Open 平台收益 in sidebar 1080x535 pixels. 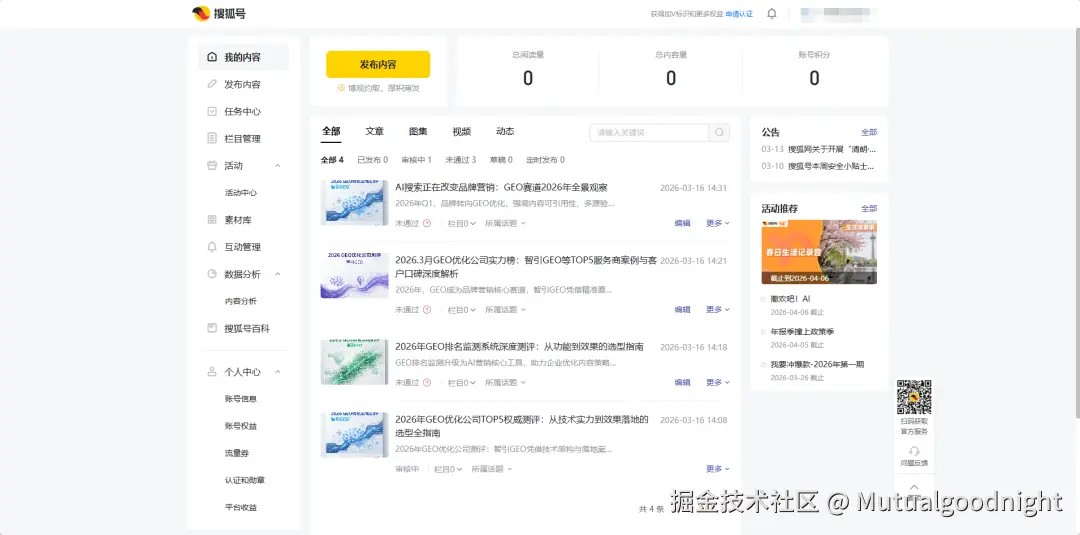(240, 507)
